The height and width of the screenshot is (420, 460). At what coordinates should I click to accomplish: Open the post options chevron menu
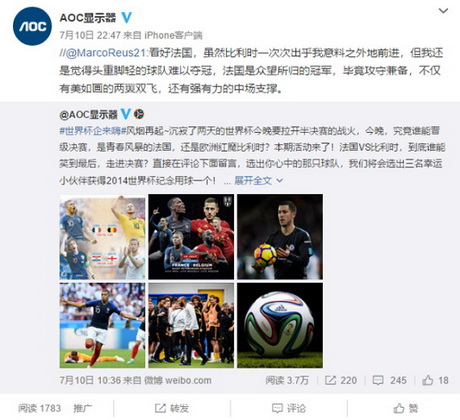click(443, 11)
